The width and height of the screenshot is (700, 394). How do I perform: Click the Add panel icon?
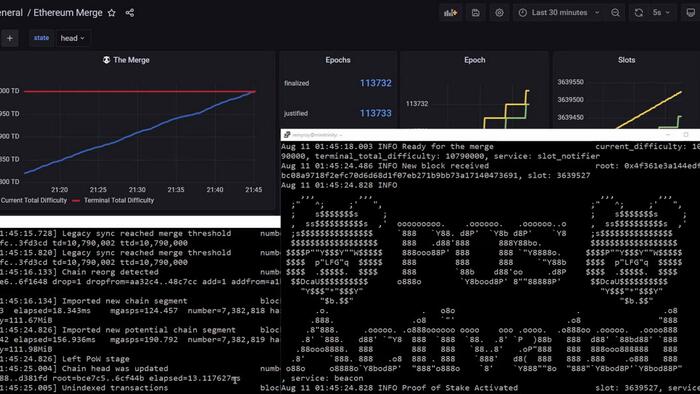tap(450, 13)
